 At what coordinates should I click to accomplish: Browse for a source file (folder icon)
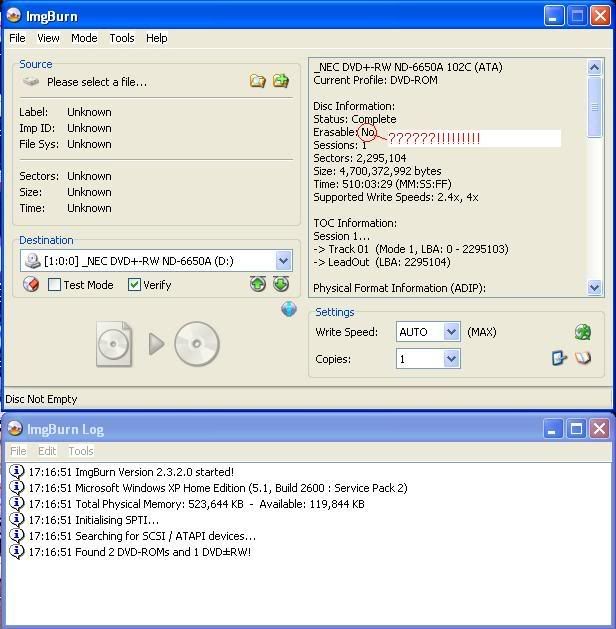tap(258, 81)
